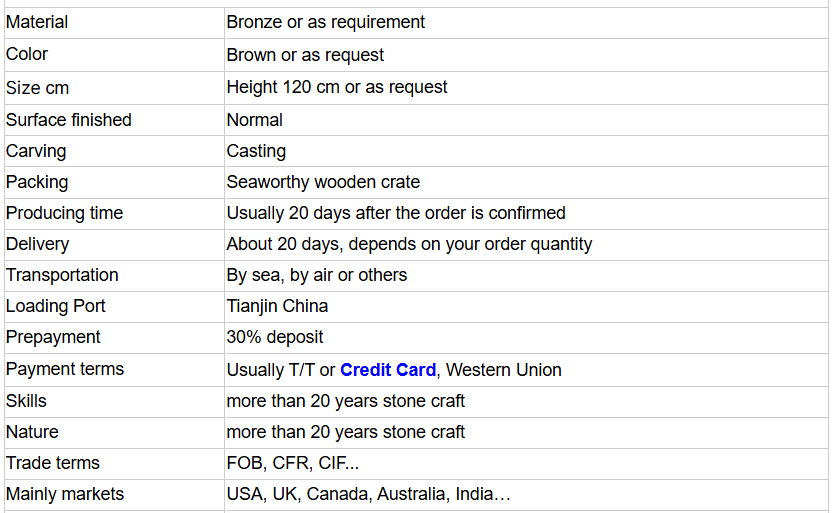Screen dimensions: 835x513
Task: Select the Producing time label
Action: tap(64, 213)
